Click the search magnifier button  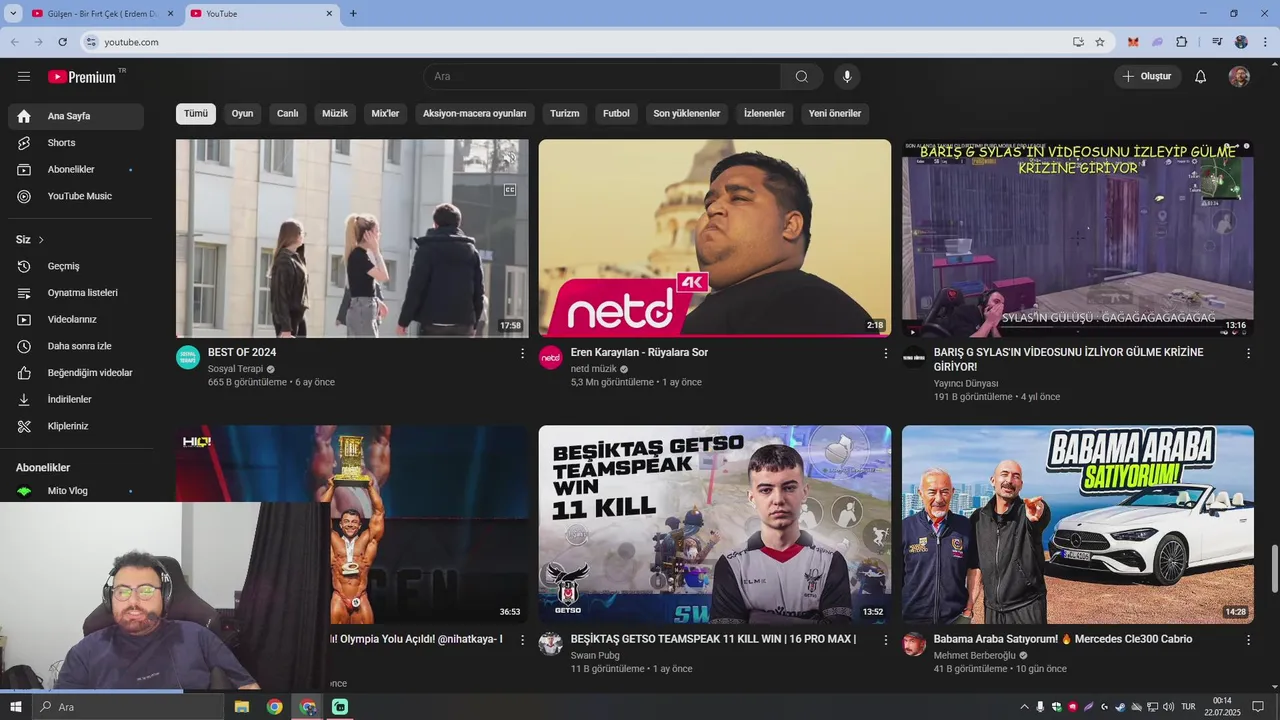click(802, 77)
